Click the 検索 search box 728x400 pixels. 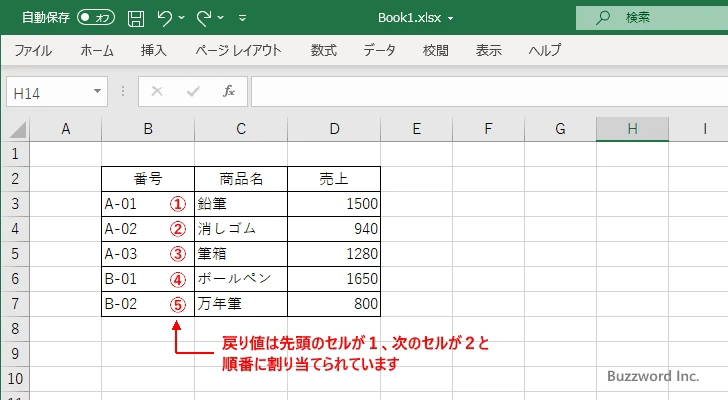[652, 18]
